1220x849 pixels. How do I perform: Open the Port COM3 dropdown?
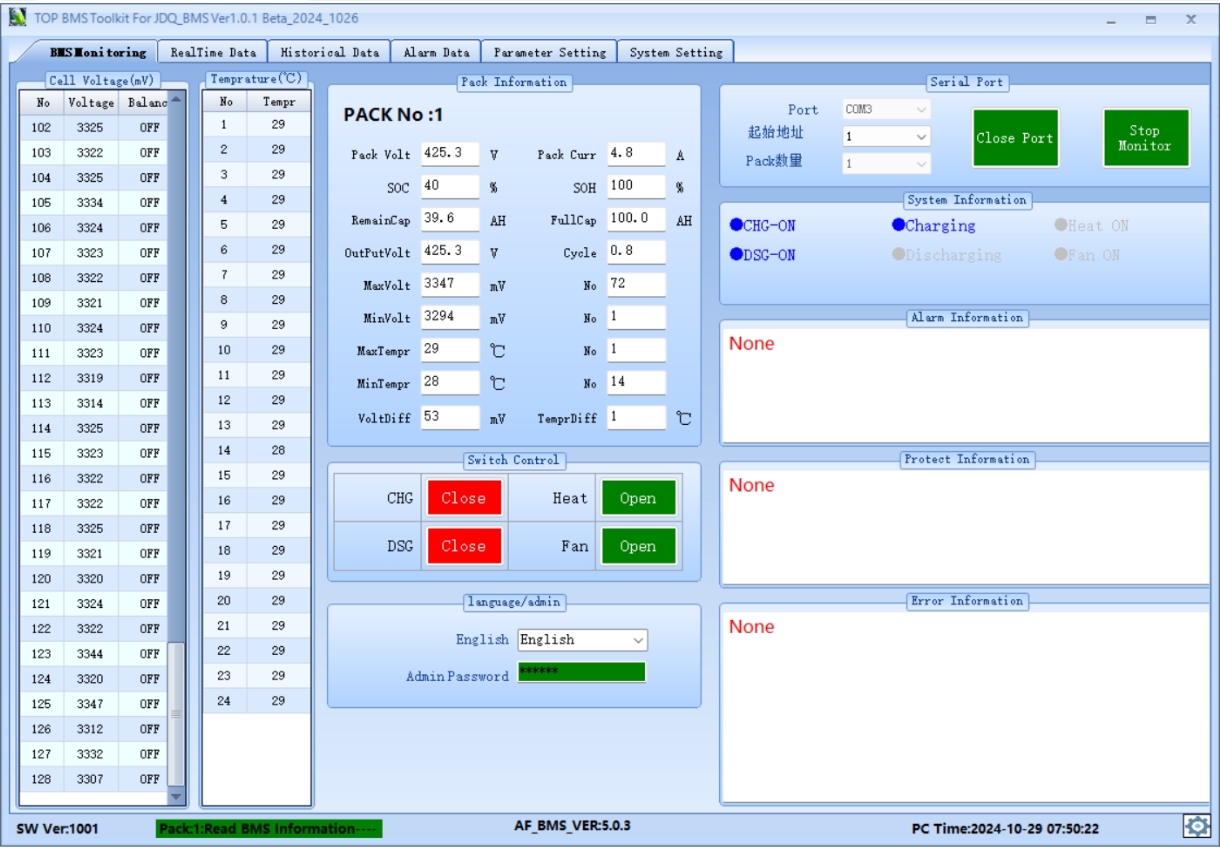[x=886, y=109]
